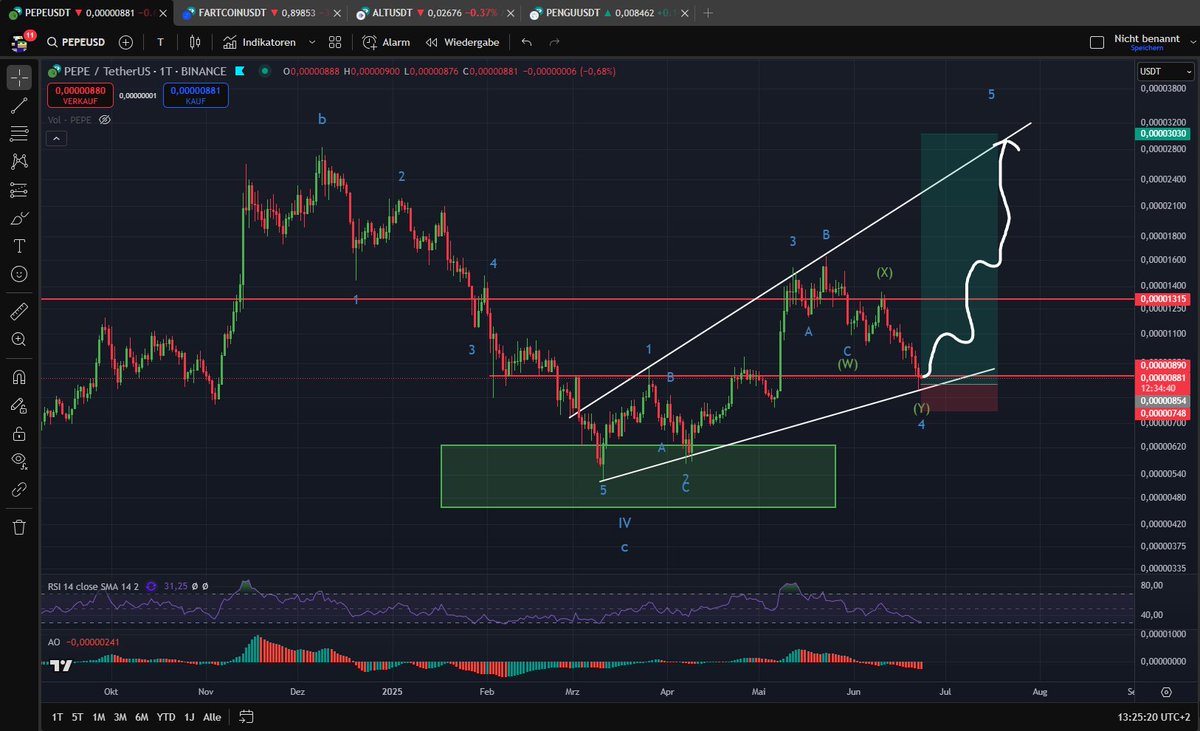
Task: Click the green market status dot
Action: point(264,71)
